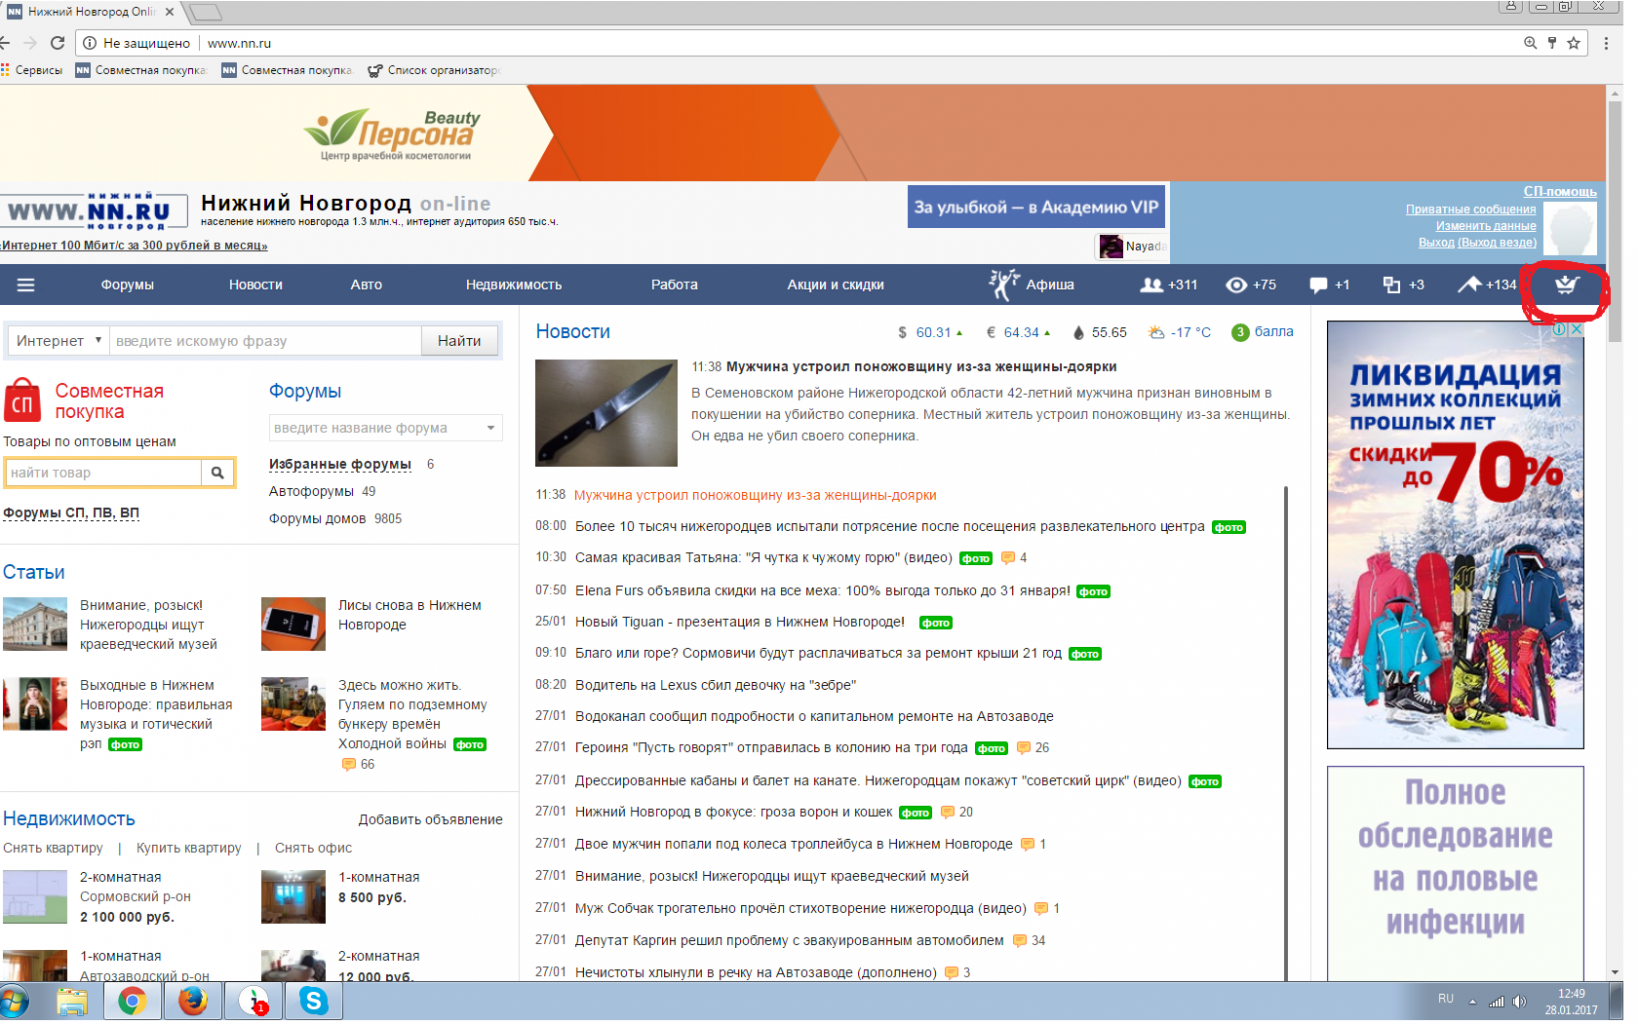Open the hamburger menu in navigation bar
The width and height of the screenshot is (1638, 1024).
pos(25,285)
